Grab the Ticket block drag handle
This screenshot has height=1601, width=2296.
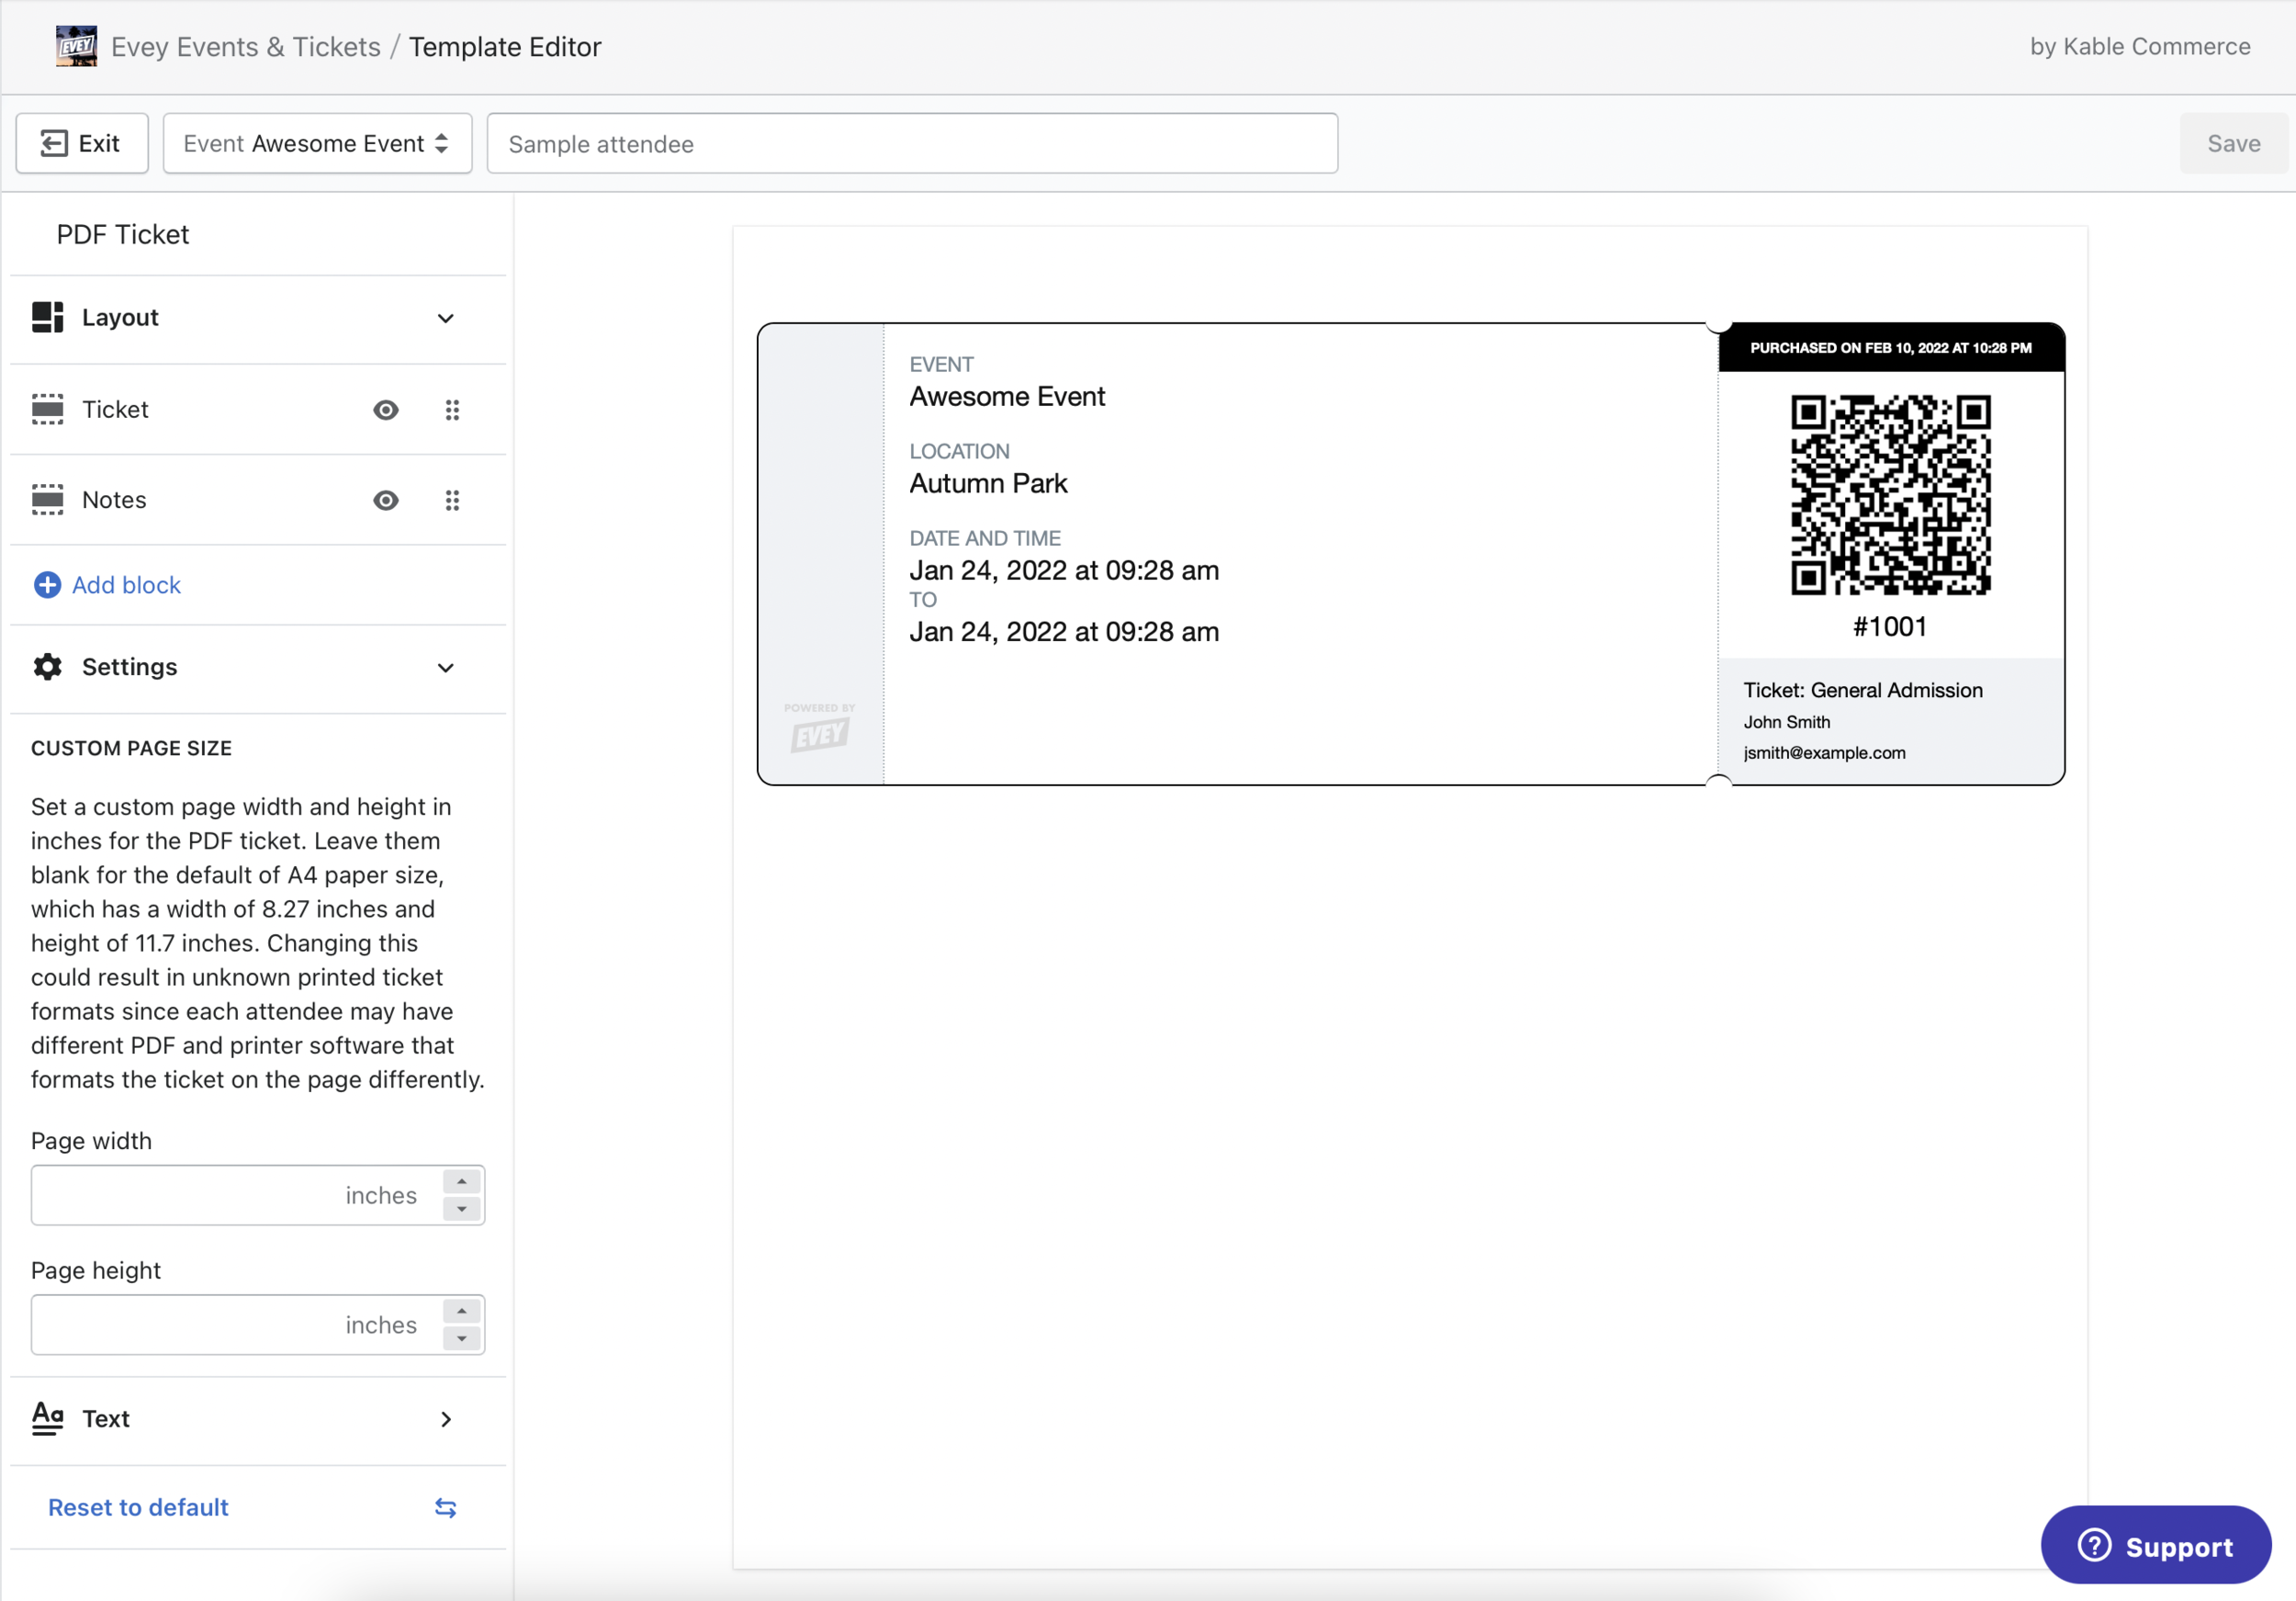coord(452,409)
